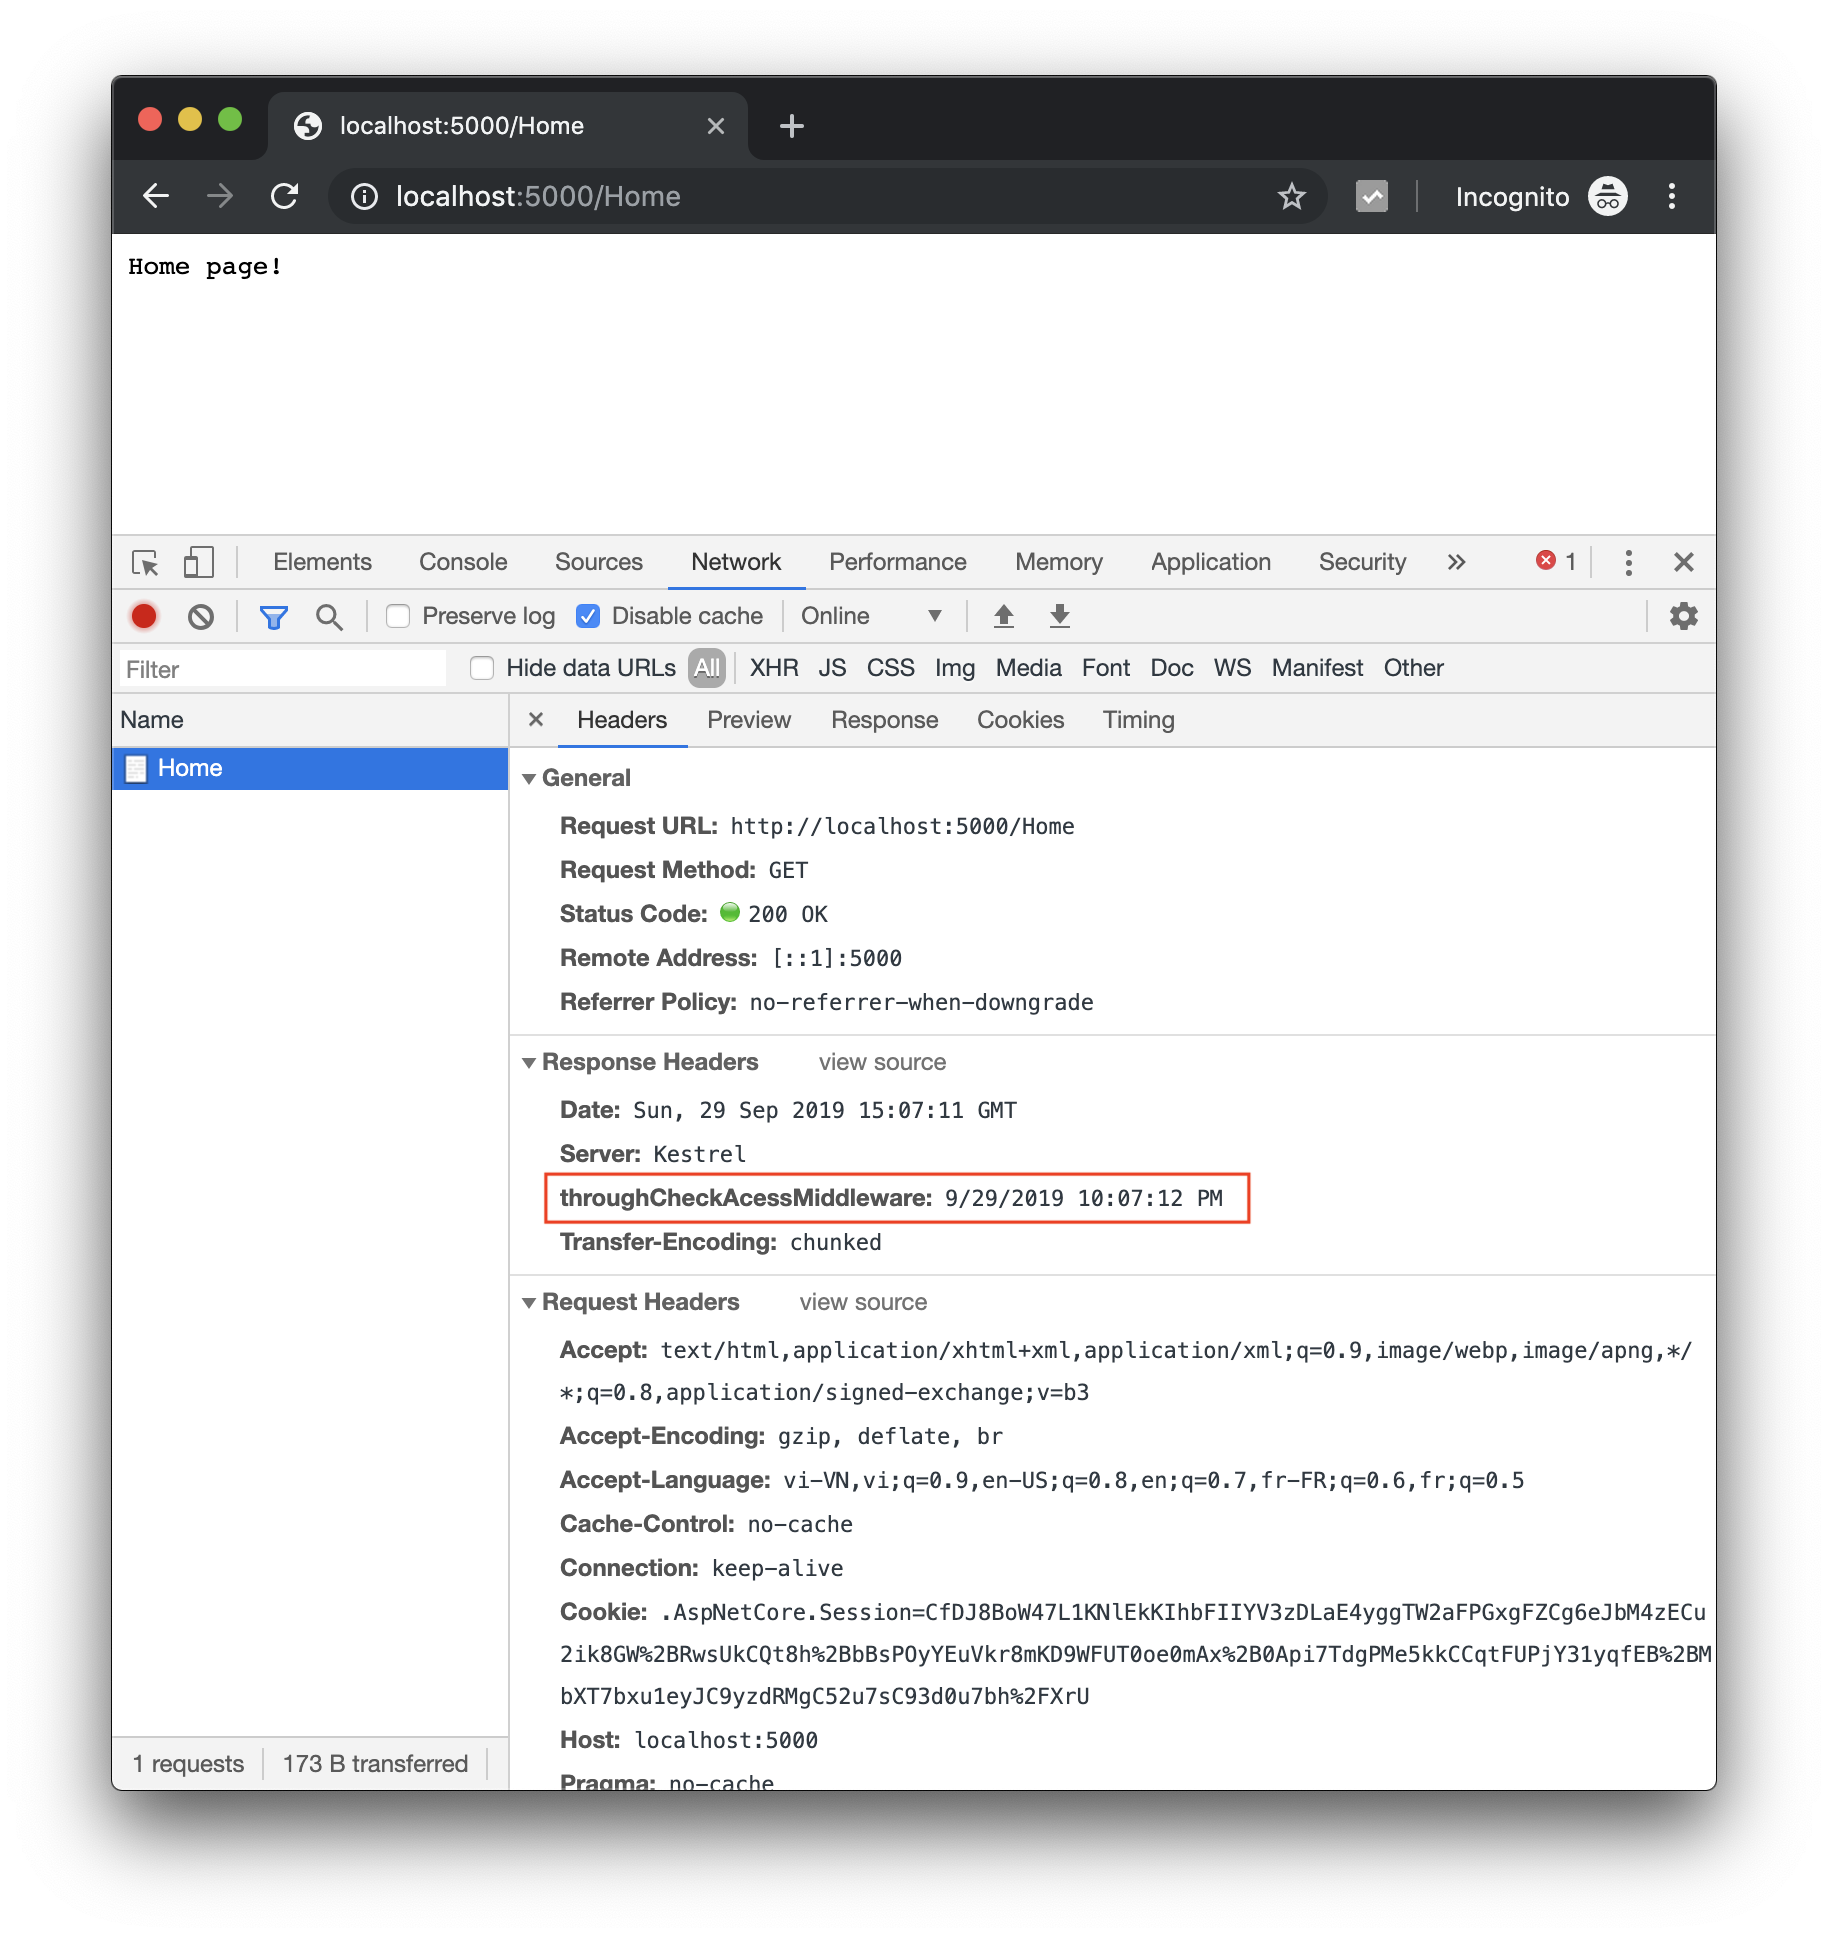Toggle the network filter funnel
The height and width of the screenshot is (1938, 1828).
pyautogui.click(x=273, y=617)
